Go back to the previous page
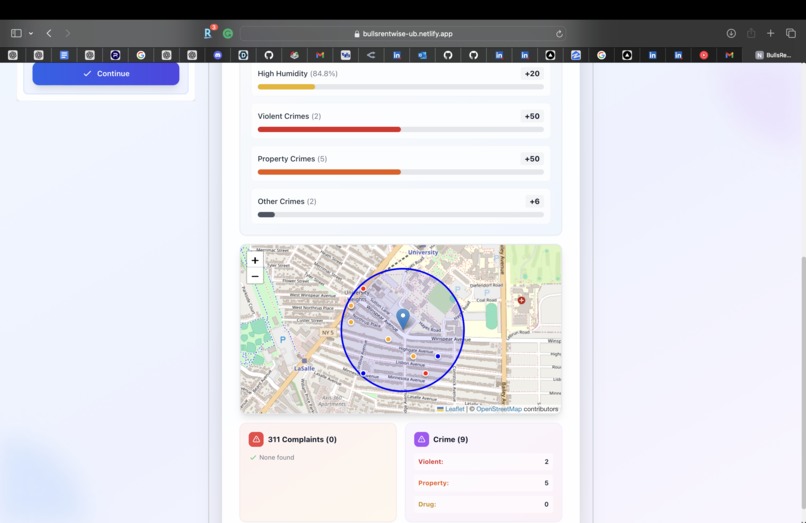Screen dimensions: 806x523 click(x=49, y=33)
